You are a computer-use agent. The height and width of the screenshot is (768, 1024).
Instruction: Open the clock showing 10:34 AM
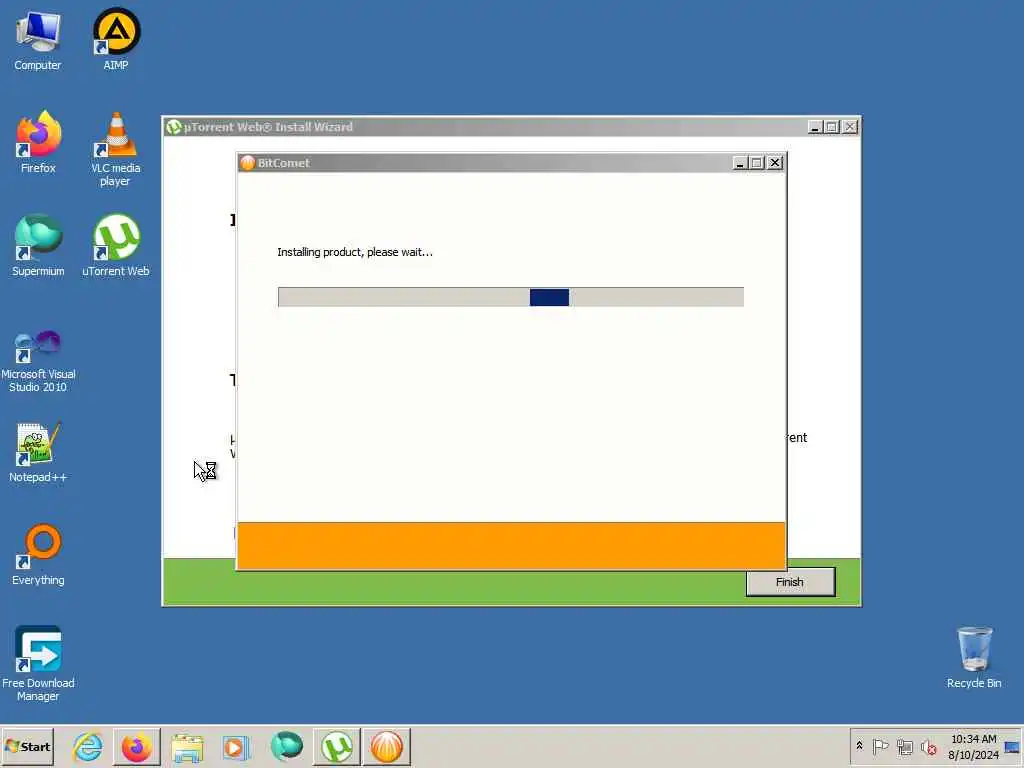(973, 746)
